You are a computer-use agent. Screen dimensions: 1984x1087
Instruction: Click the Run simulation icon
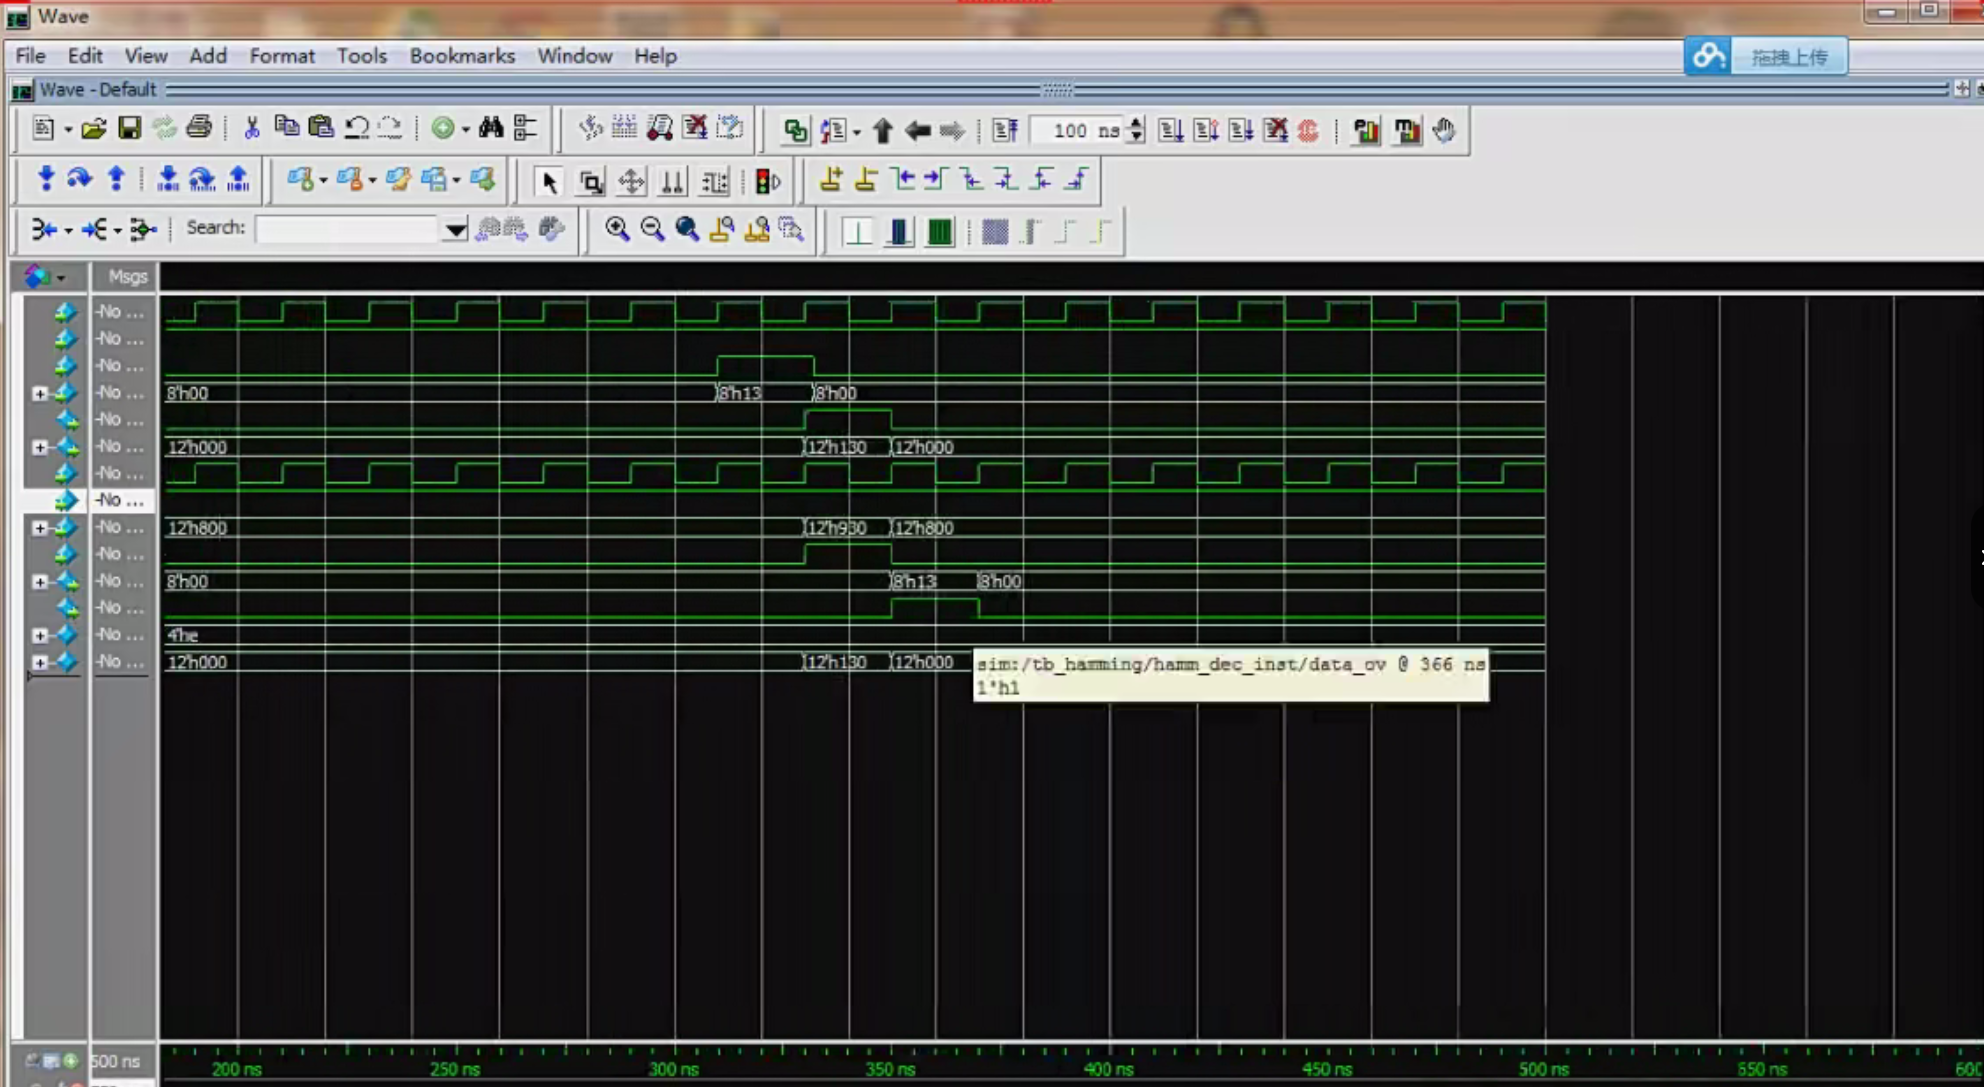tap(1171, 131)
